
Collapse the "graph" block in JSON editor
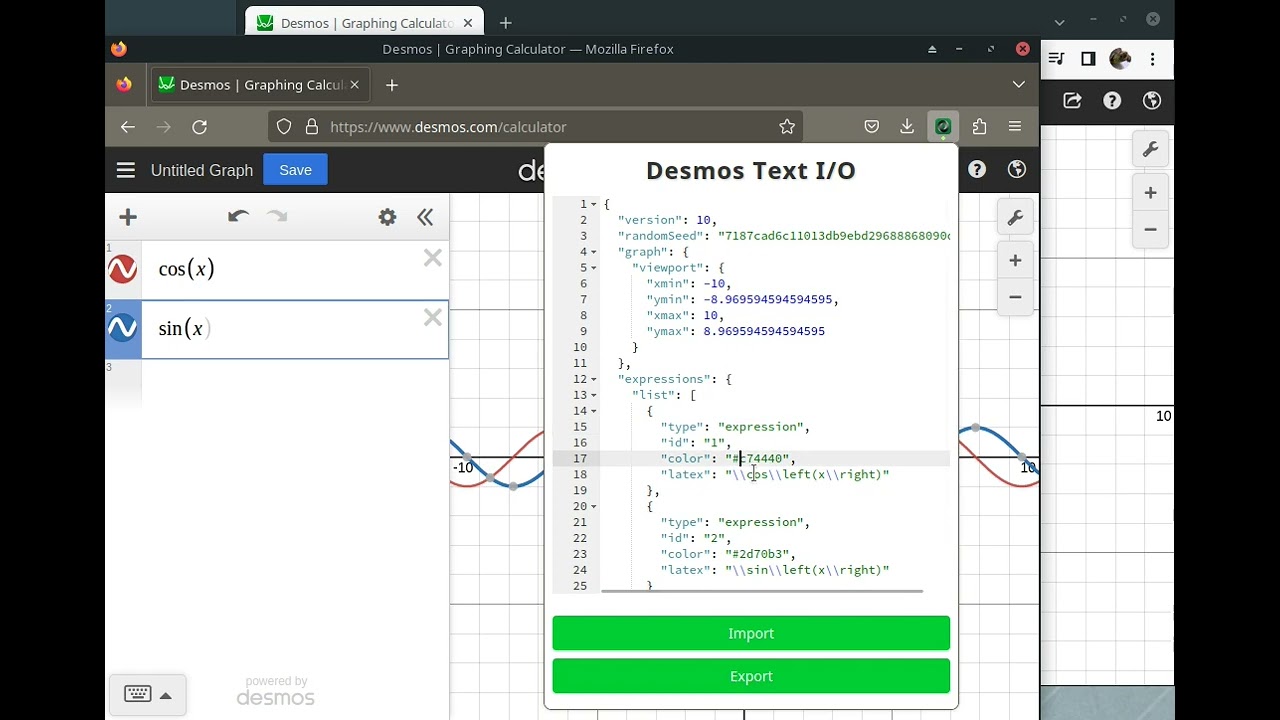click(x=594, y=252)
